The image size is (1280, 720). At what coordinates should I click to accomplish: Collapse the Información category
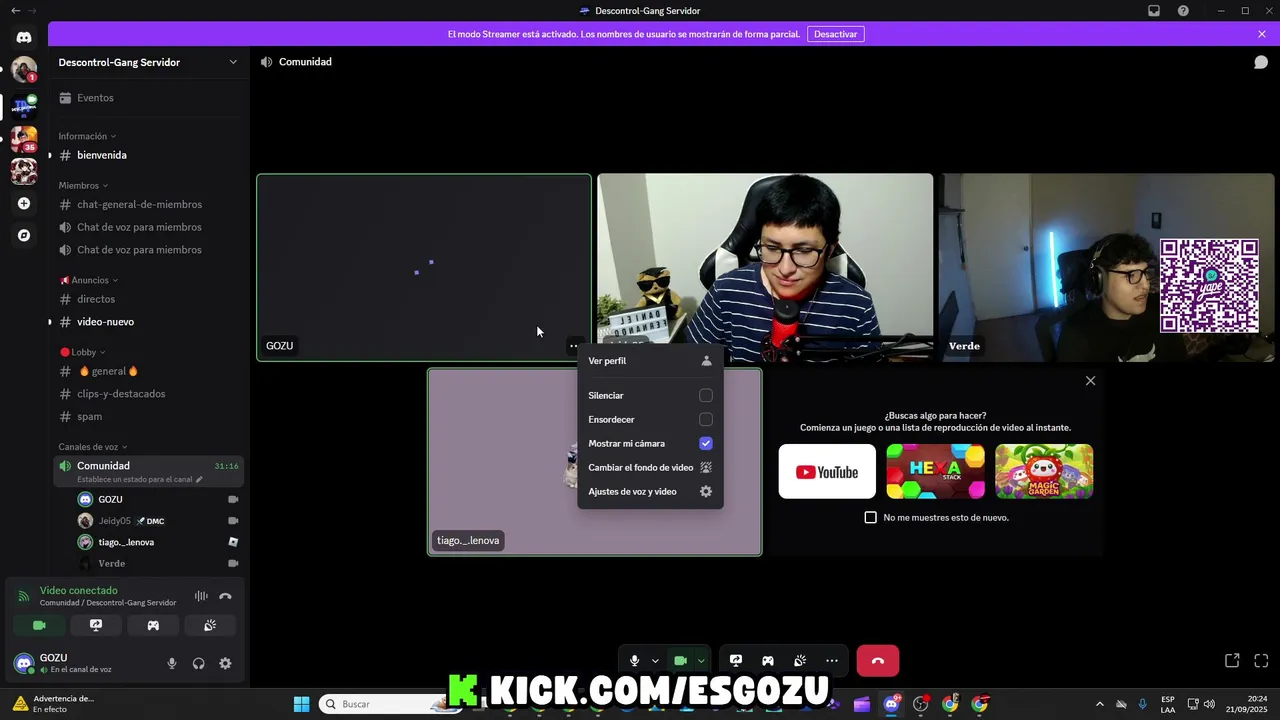[x=87, y=136]
